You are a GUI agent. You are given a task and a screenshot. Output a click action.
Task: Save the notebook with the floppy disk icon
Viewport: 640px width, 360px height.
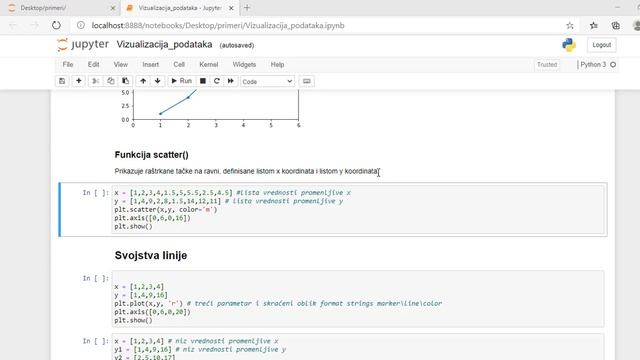pos(62,81)
